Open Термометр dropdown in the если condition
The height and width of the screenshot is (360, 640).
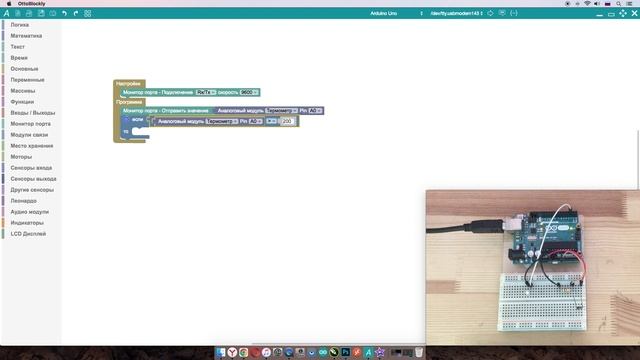tap(222, 121)
